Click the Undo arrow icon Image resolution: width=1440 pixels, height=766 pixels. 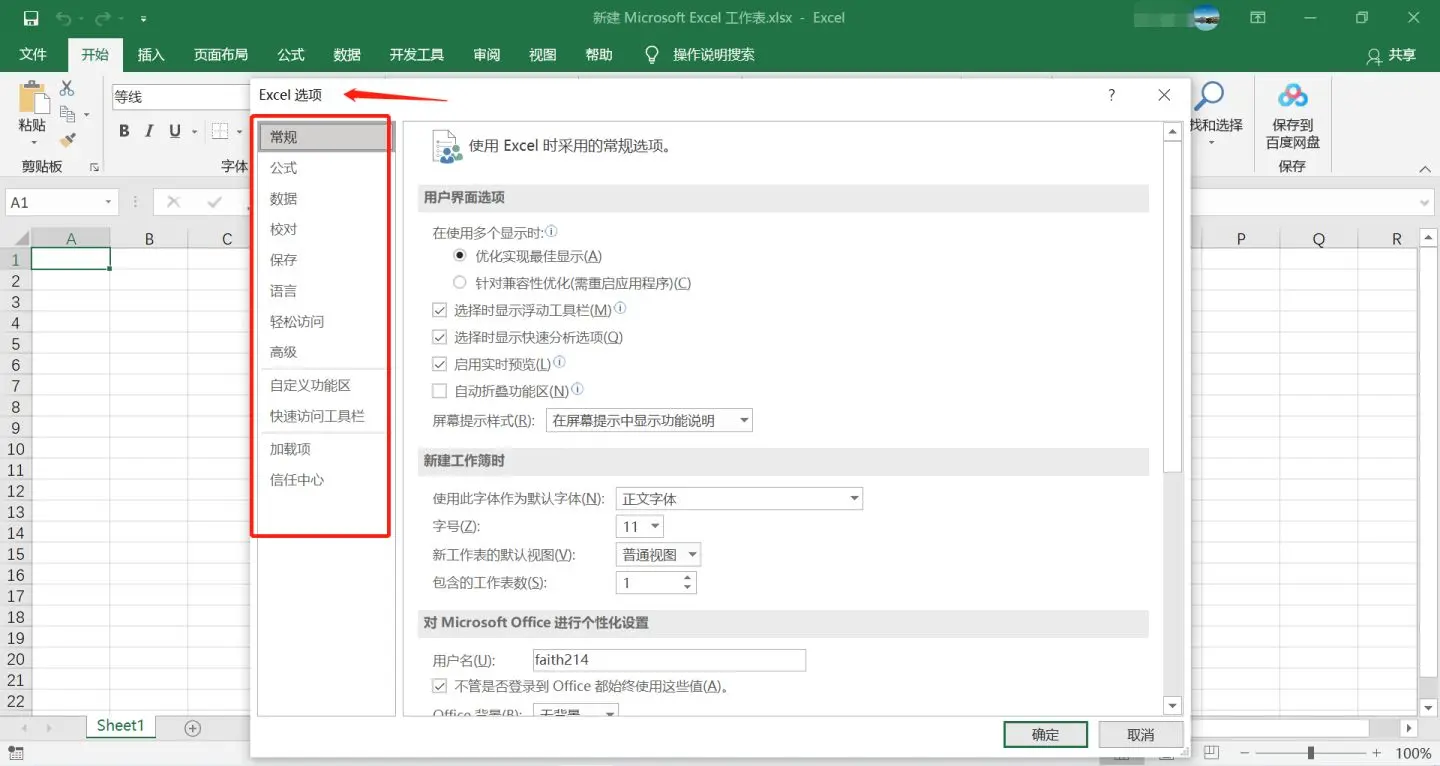pyautogui.click(x=64, y=18)
